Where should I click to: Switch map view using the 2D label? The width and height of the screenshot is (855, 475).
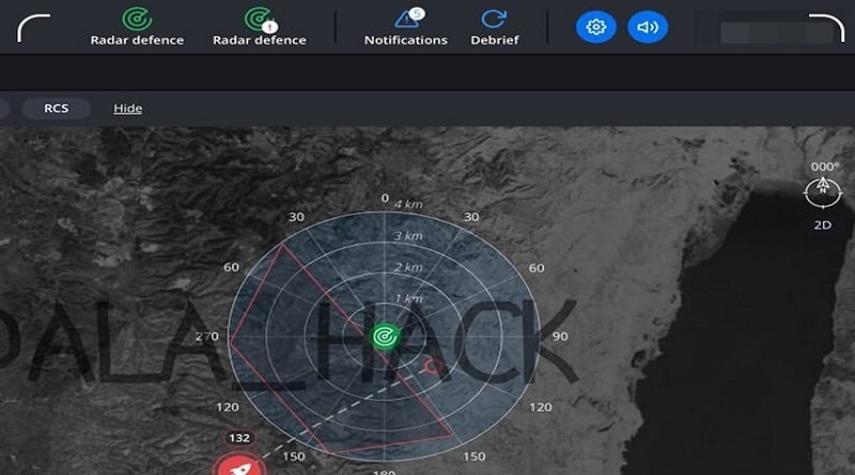point(822,225)
